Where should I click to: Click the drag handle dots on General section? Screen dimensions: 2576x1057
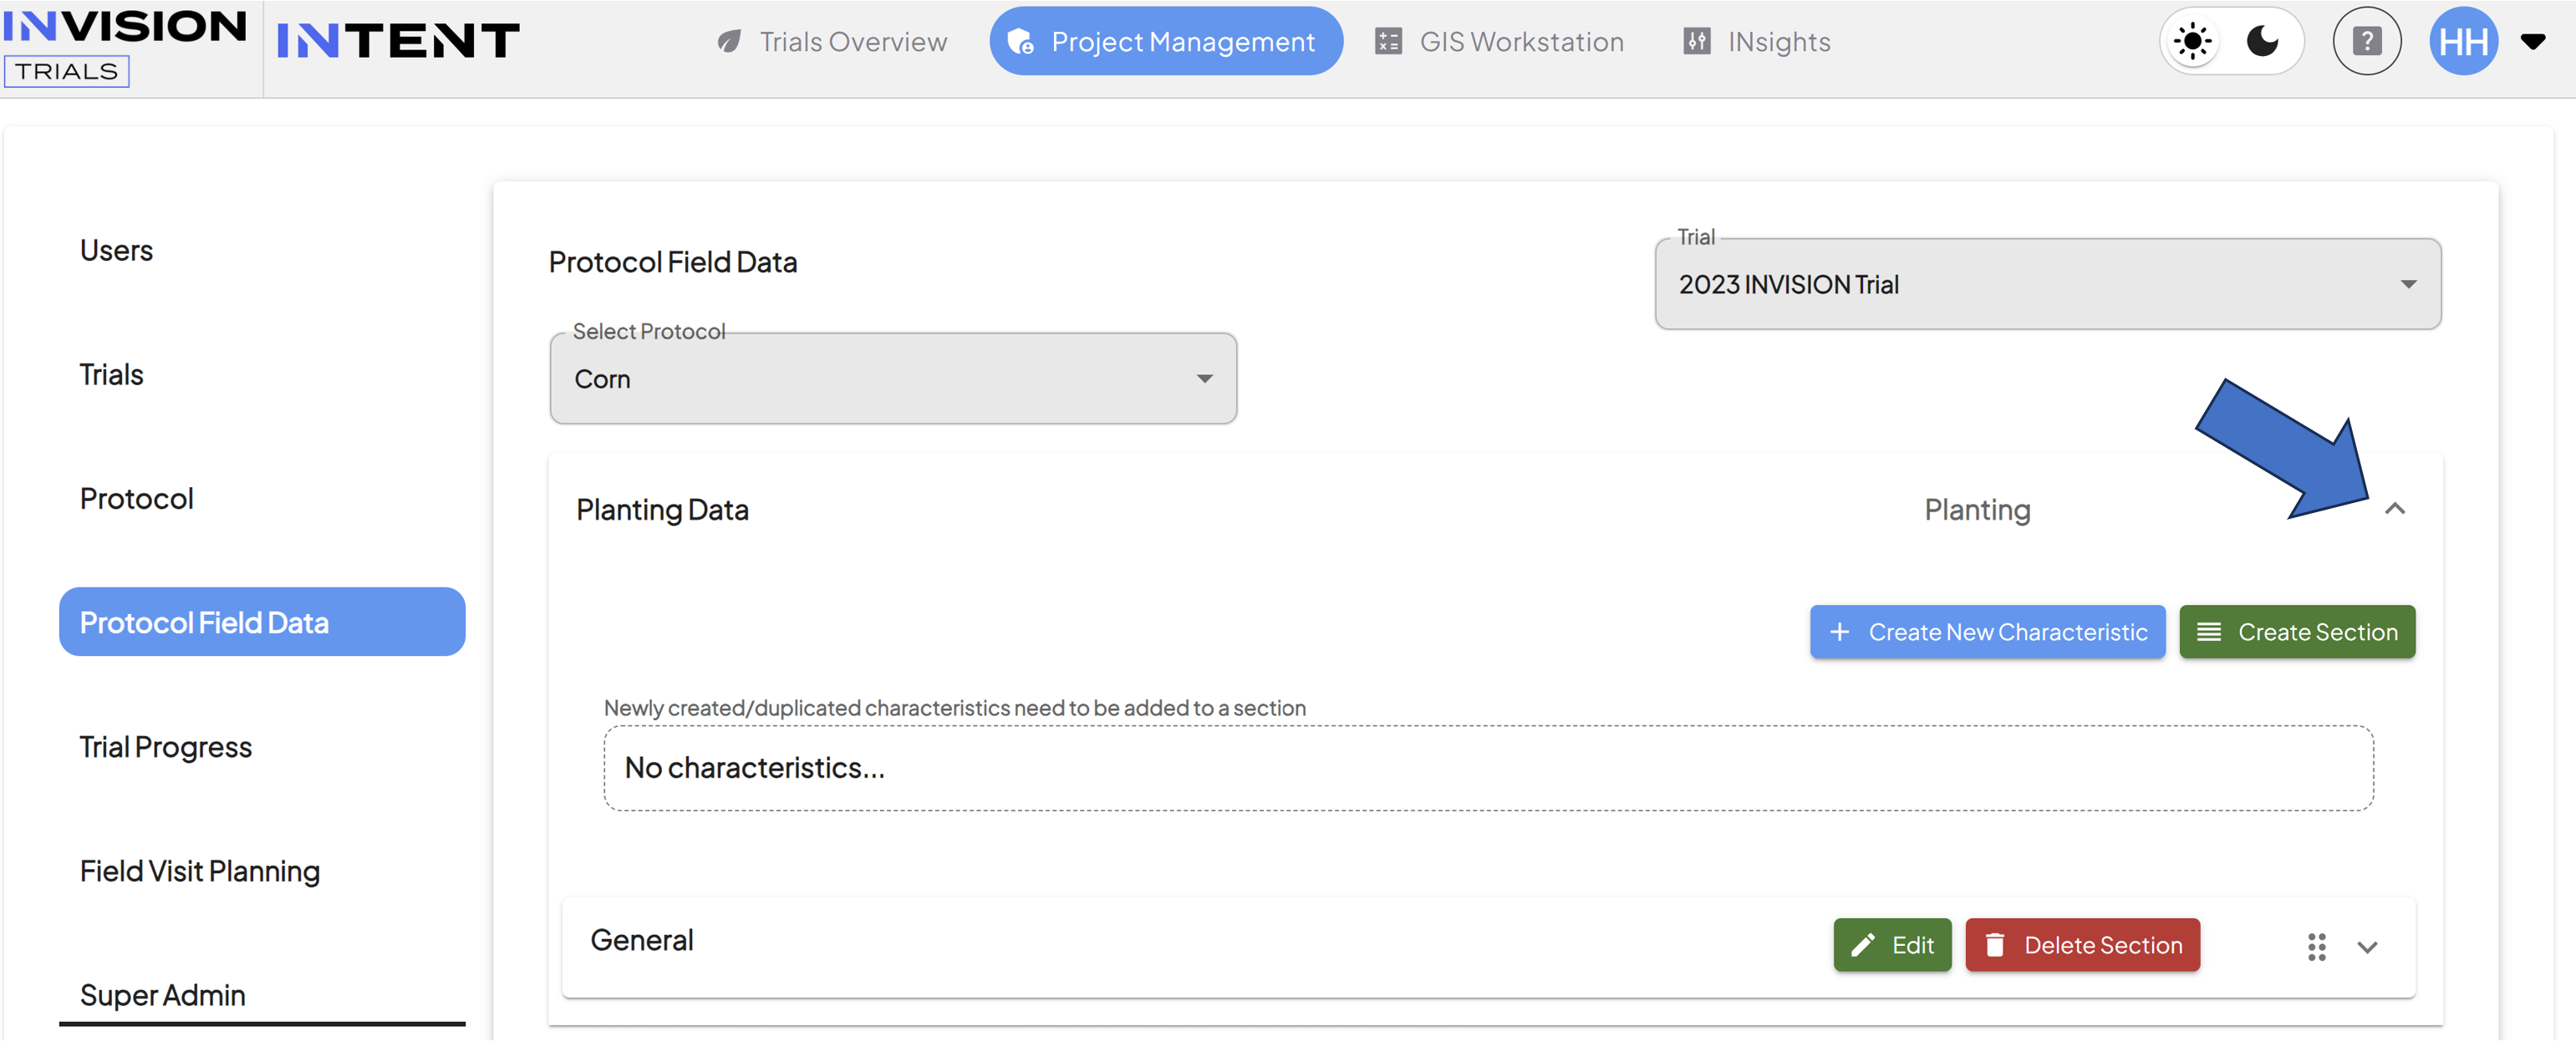tap(2316, 946)
